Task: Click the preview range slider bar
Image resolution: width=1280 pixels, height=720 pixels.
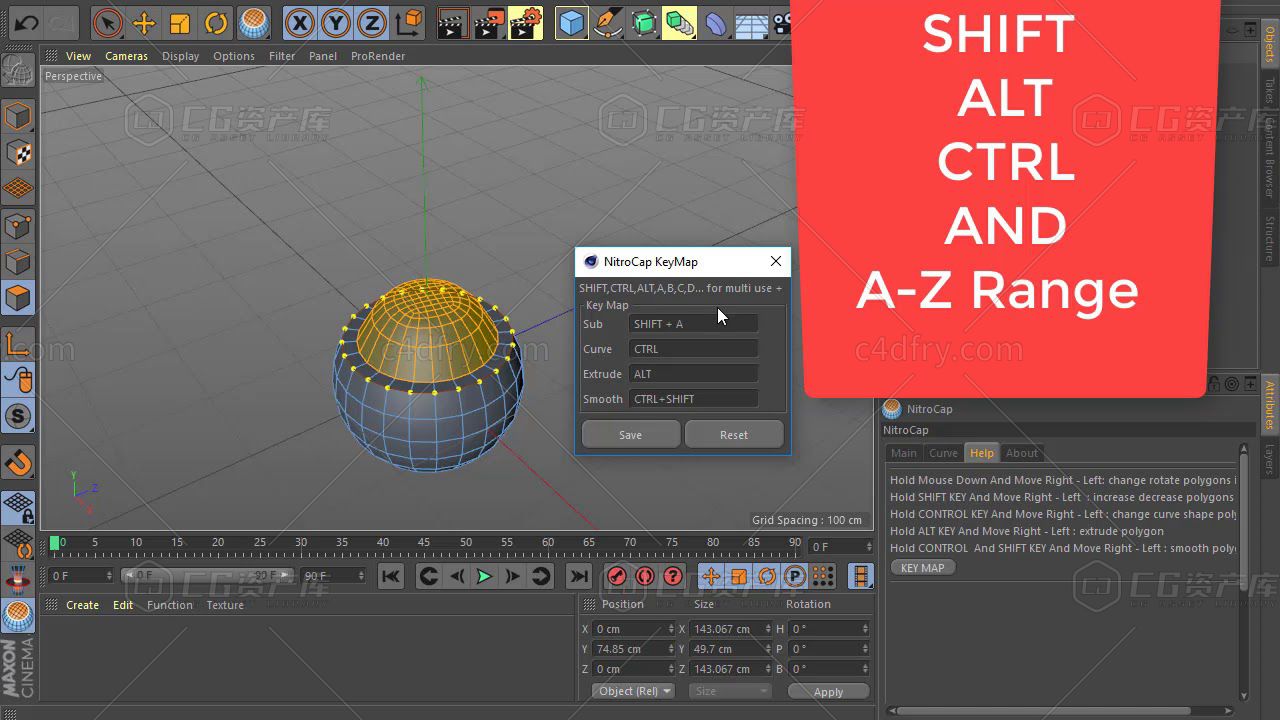Action: click(208, 576)
